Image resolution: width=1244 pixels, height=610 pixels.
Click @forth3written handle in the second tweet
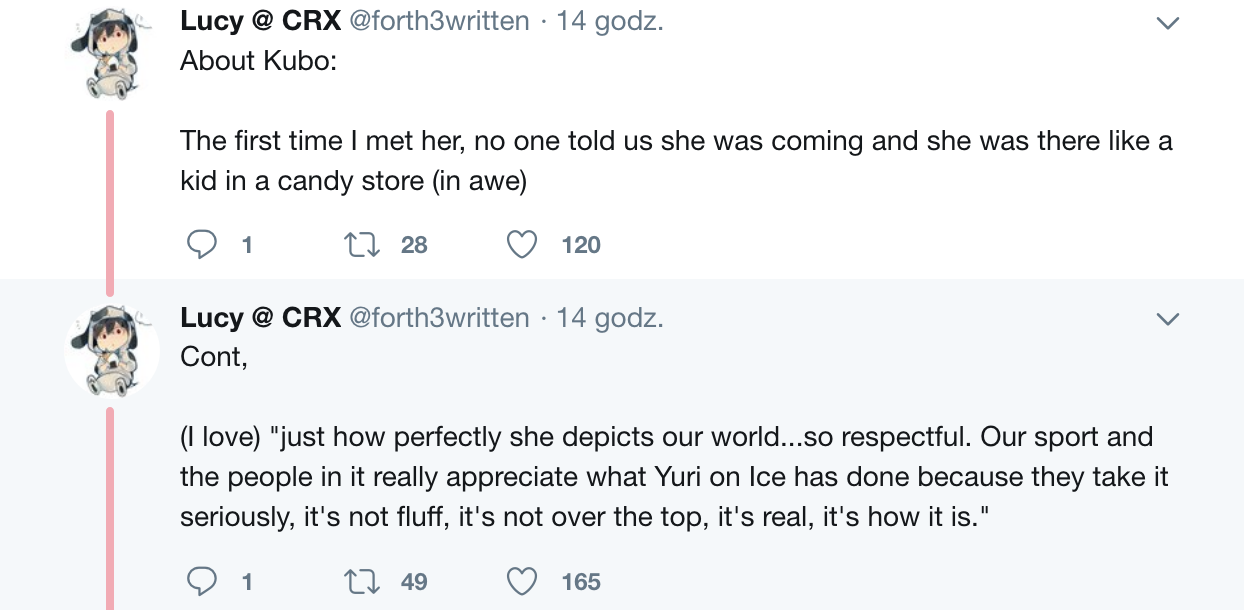438,318
